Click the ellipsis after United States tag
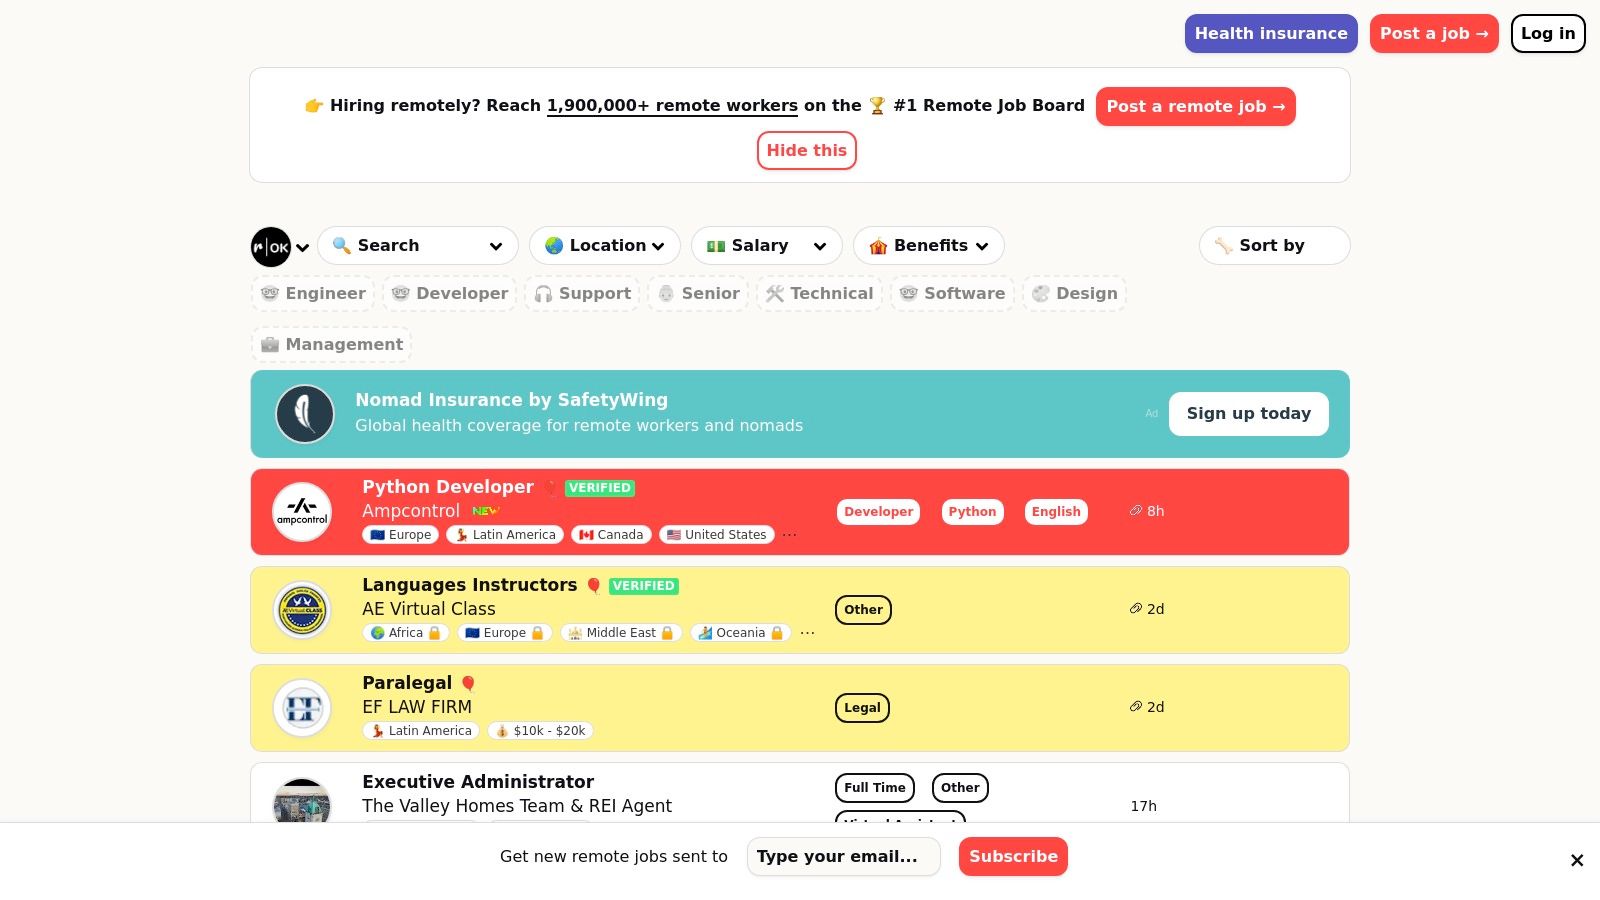This screenshot has height=900, width=1600. 790,535
